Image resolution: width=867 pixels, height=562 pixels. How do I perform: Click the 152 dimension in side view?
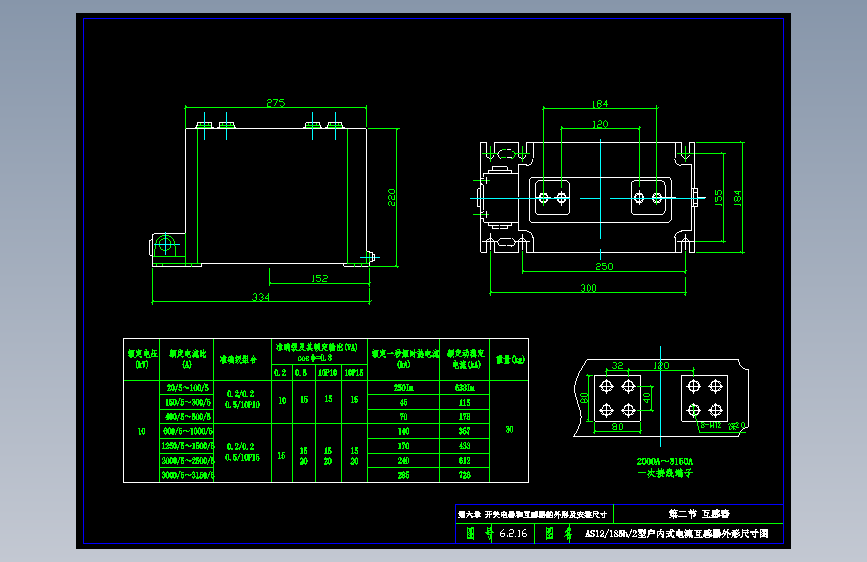319,278
